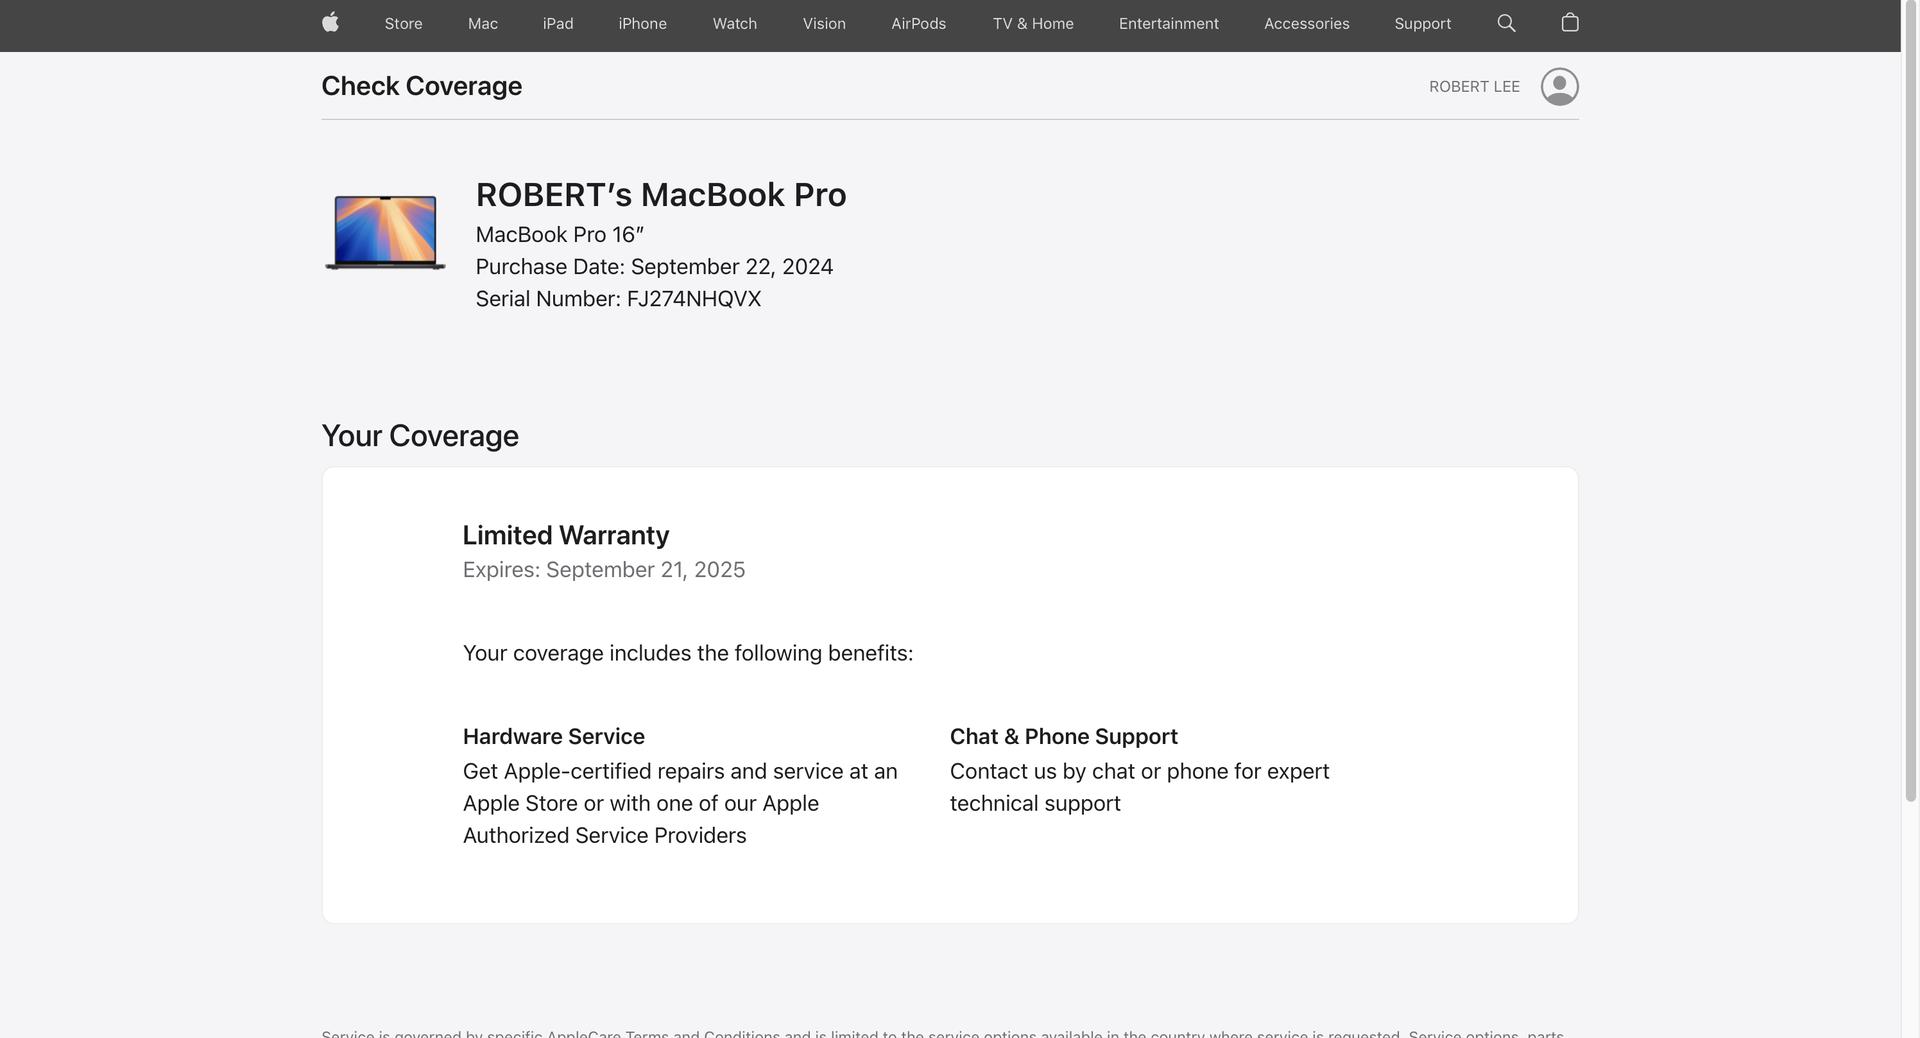
Task: Click the MacBook Pro device thumbnail
Action: (x=385, y=232)
